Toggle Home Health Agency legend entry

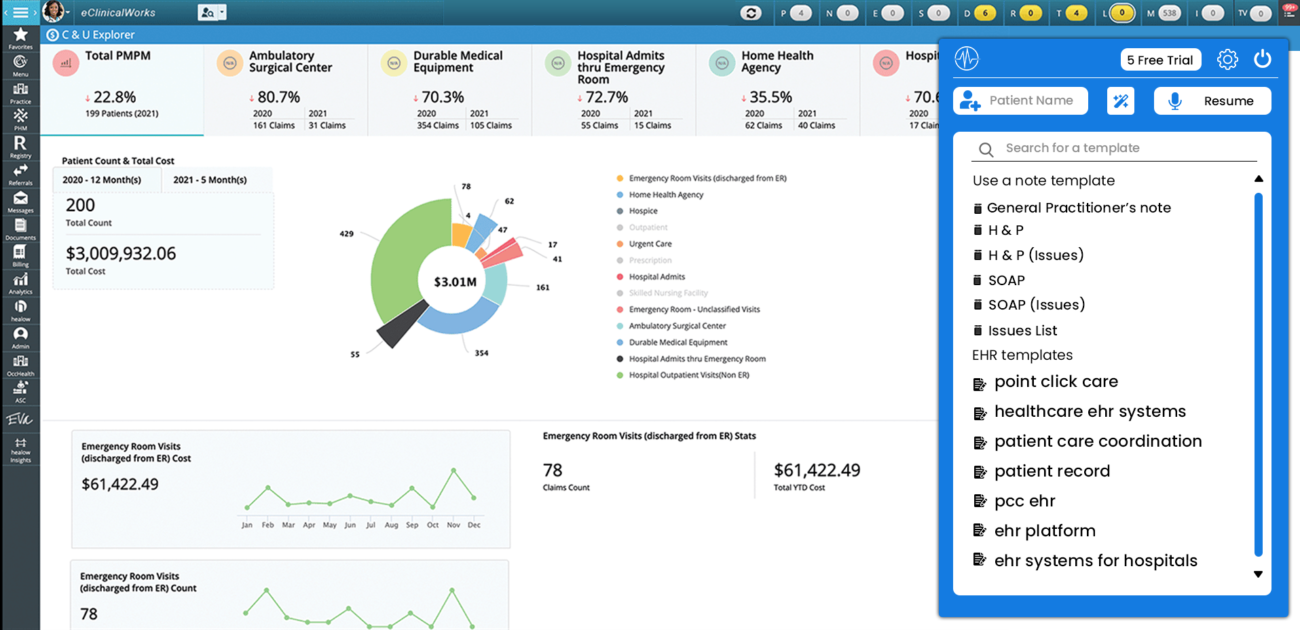coord(660,195)
